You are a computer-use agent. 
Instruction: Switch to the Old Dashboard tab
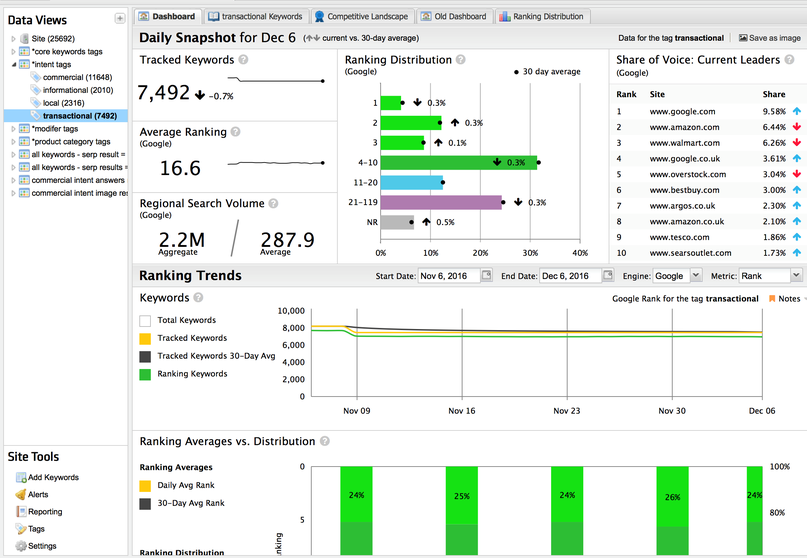454,16
